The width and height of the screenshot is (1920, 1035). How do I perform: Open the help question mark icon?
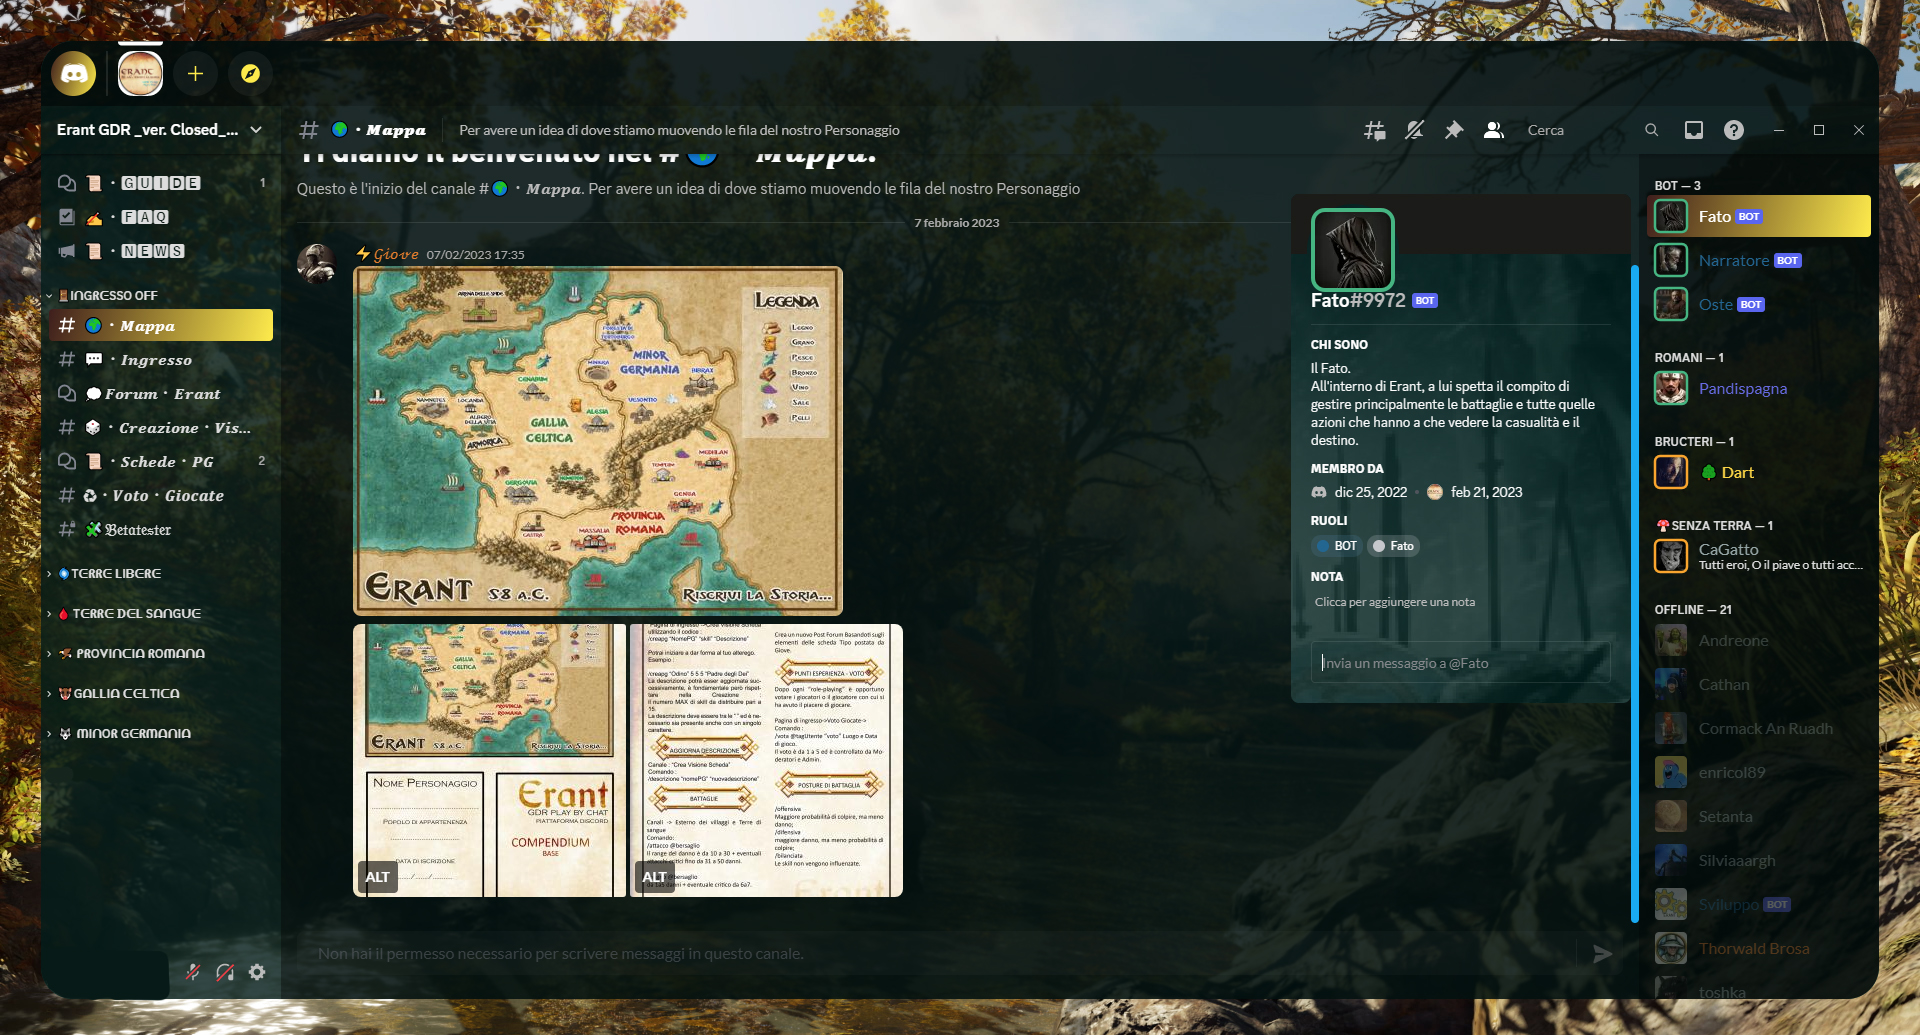(1734, 130)
